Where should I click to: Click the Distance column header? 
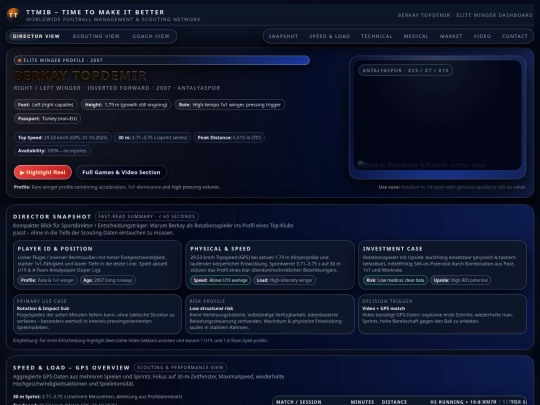coord(394,402)
